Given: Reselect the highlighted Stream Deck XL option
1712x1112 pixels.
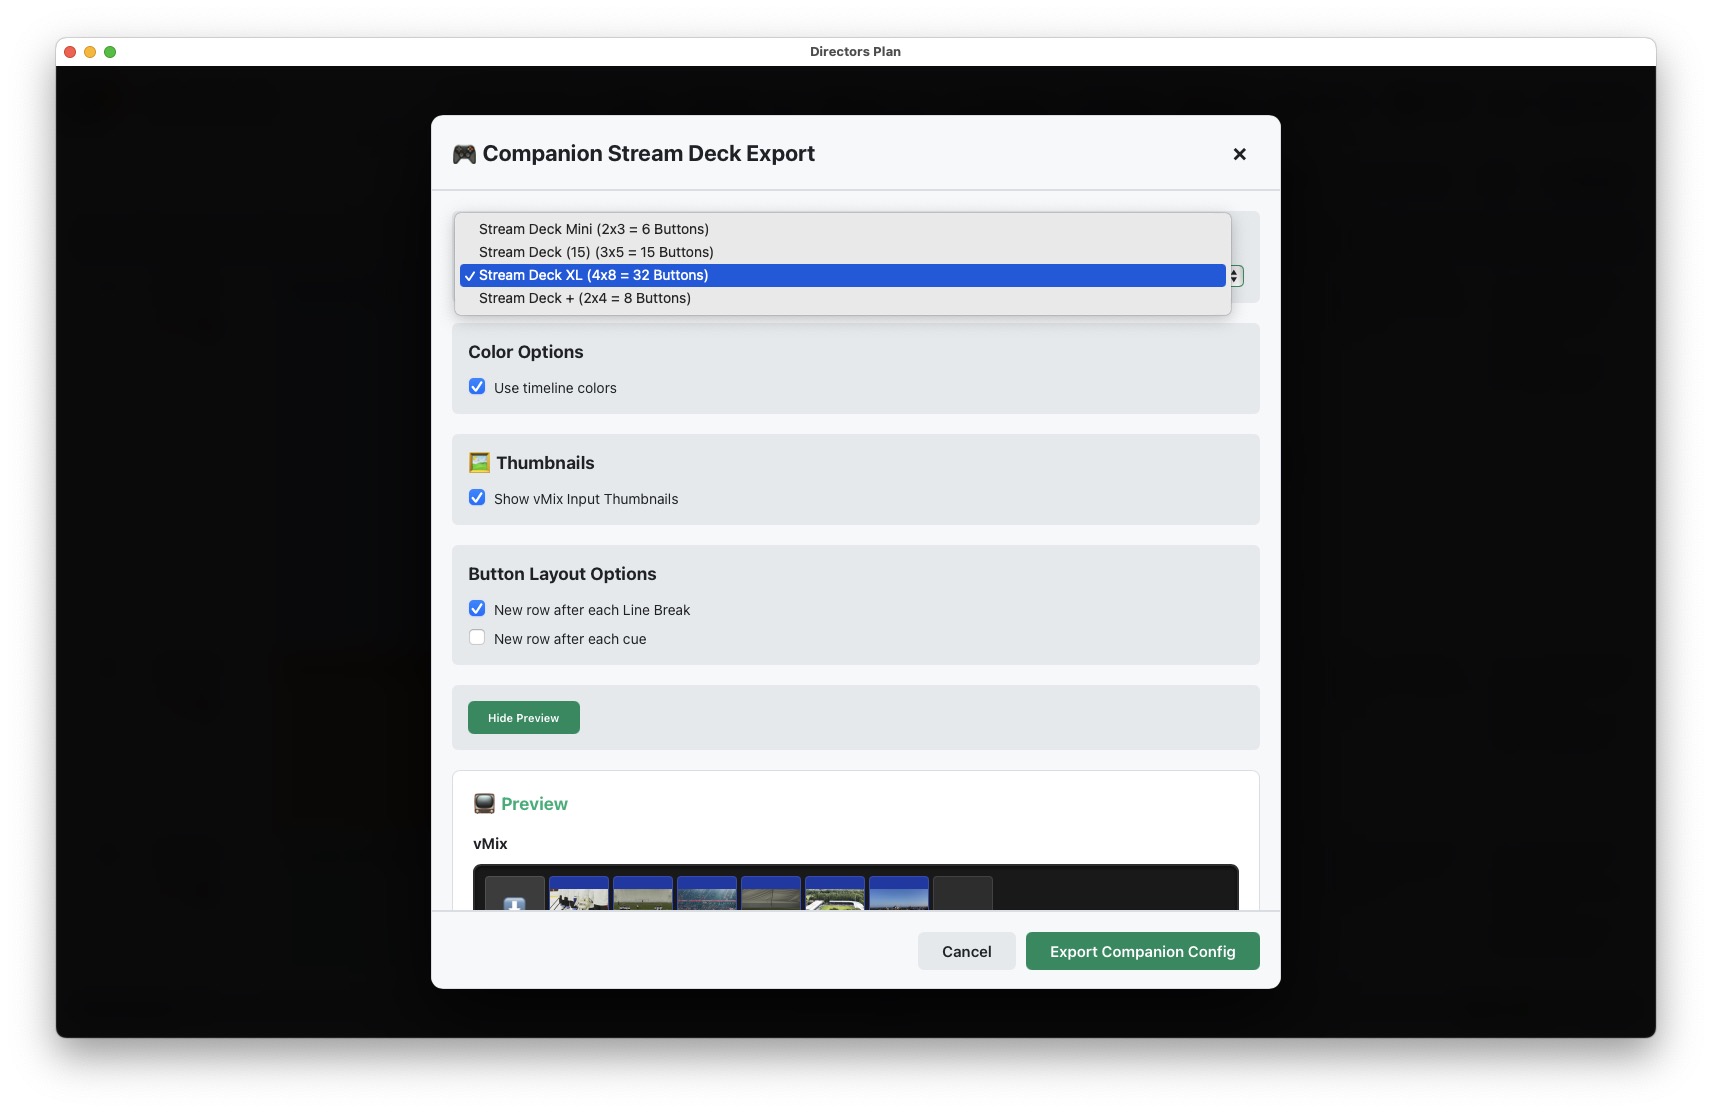Looking at the screenshot, I should (593, 274).
